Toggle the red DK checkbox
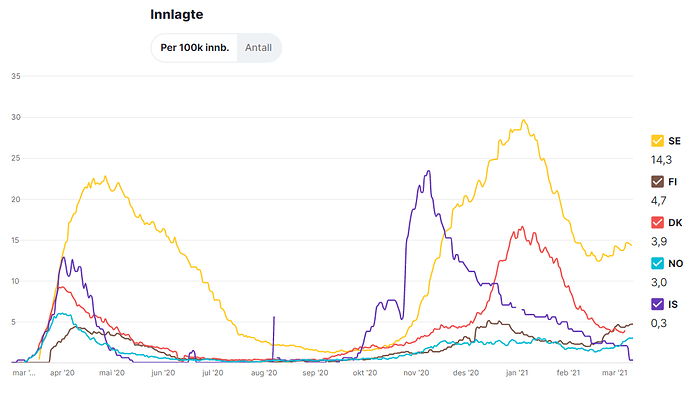The height and width of the screenshot is (397, 690). click(x=657, y=223)
